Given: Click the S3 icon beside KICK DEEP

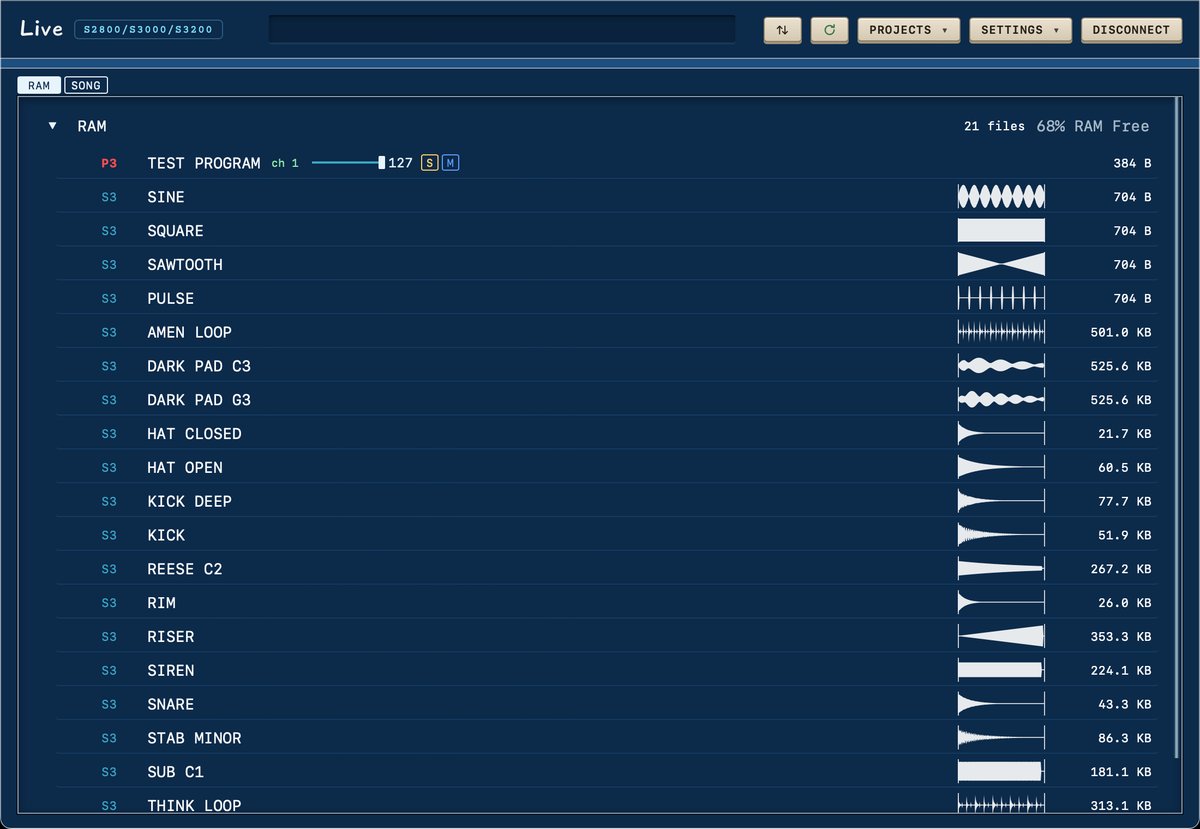Looking at the screenshot, I should (109, 501).
